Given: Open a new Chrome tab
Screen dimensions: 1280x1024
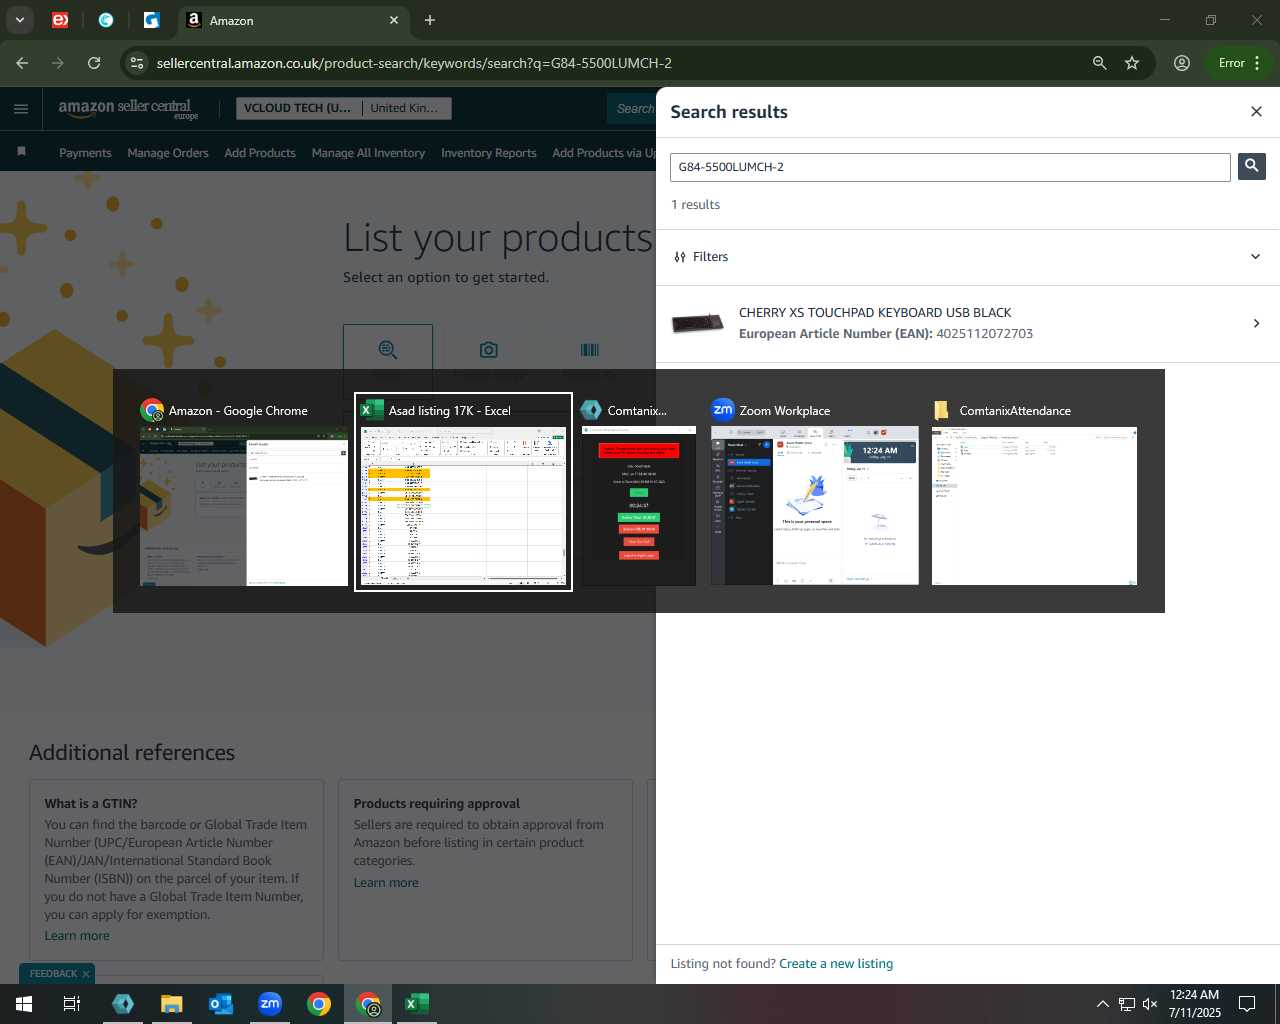Looking at the screenshot, I should 430,20.
